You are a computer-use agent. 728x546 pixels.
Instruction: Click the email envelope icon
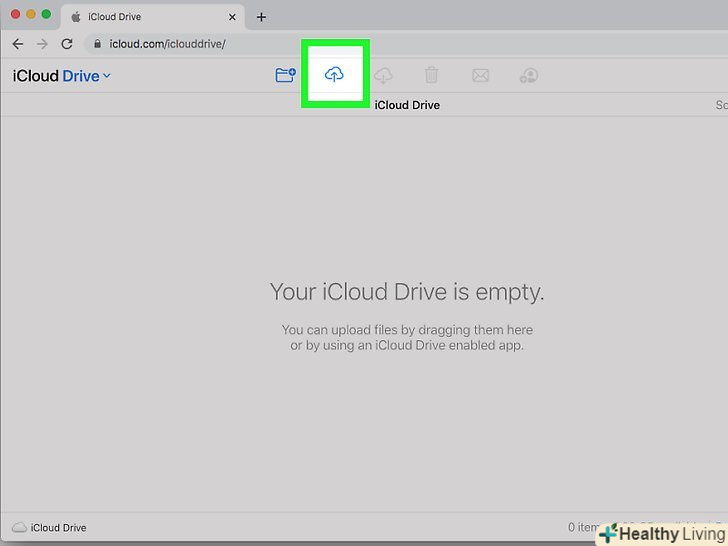(x=480, y=75)
